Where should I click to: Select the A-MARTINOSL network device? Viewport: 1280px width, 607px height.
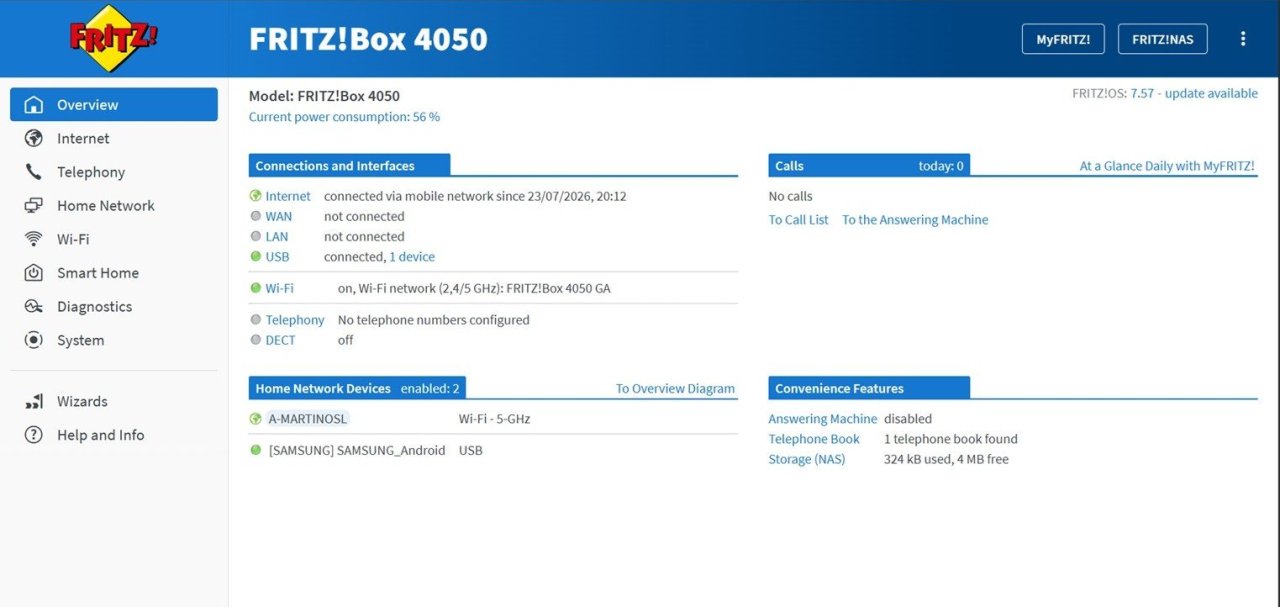point(308,419)
